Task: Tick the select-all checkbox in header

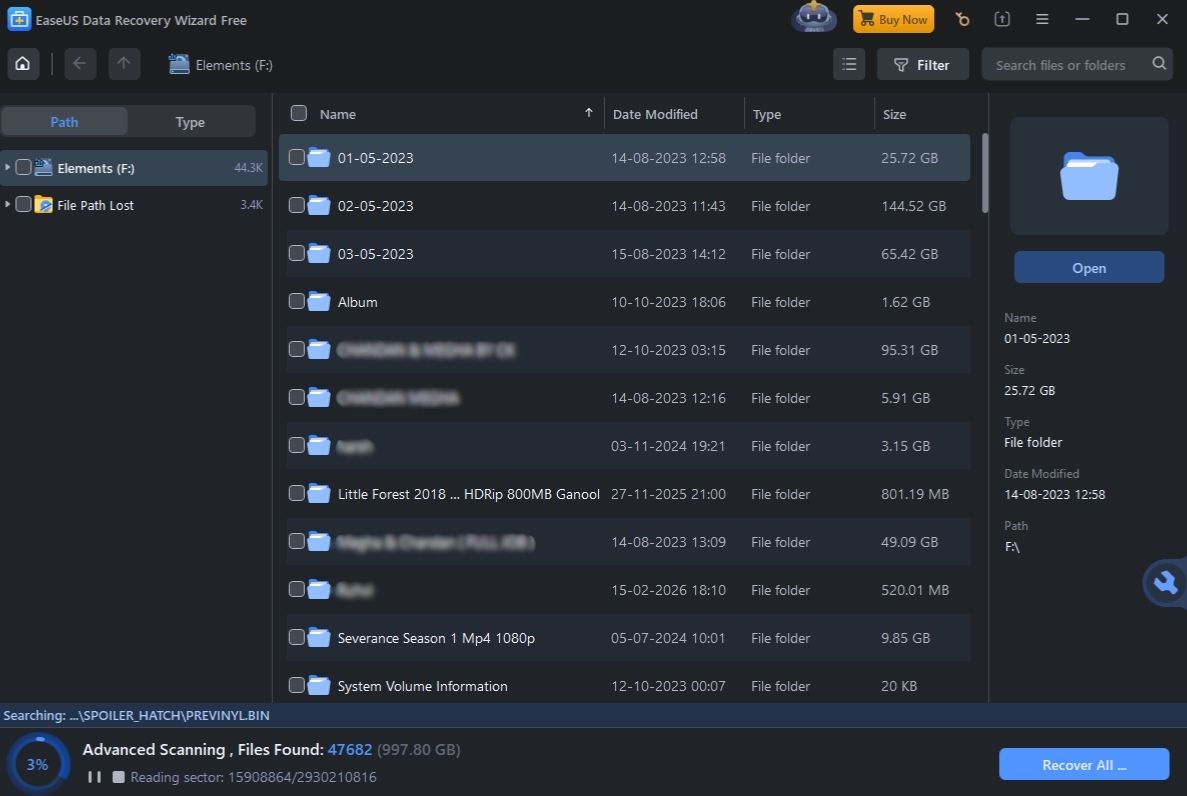Action: click(x=298, y=113)
